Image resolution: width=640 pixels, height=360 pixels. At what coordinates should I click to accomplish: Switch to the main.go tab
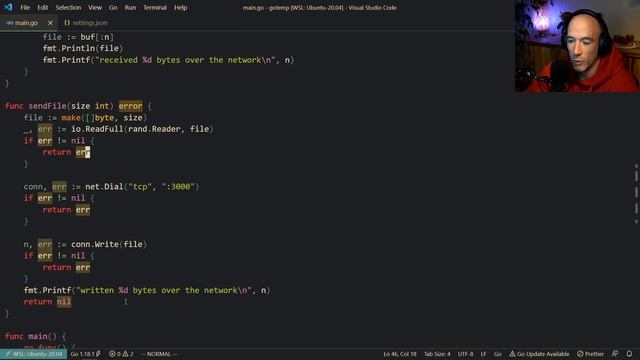point(26,23)
